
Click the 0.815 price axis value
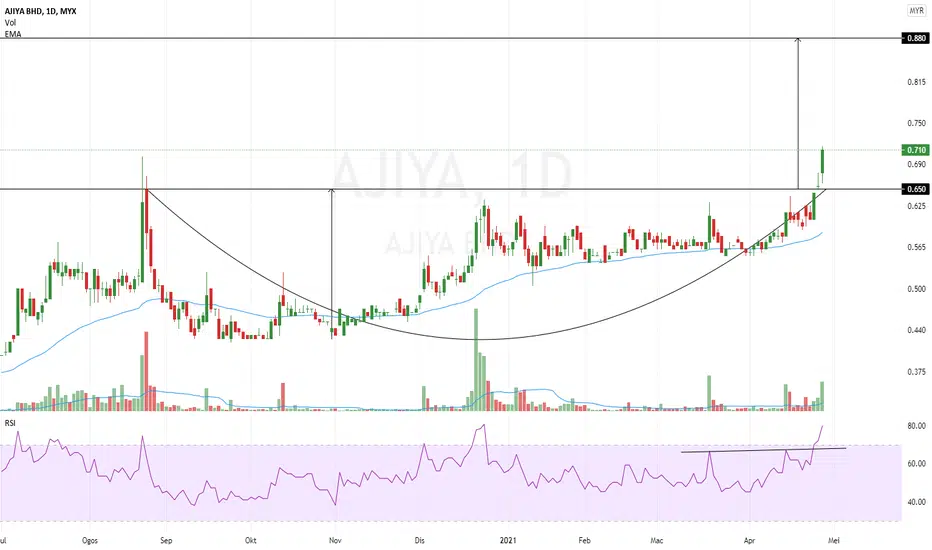tap(916, 82)
